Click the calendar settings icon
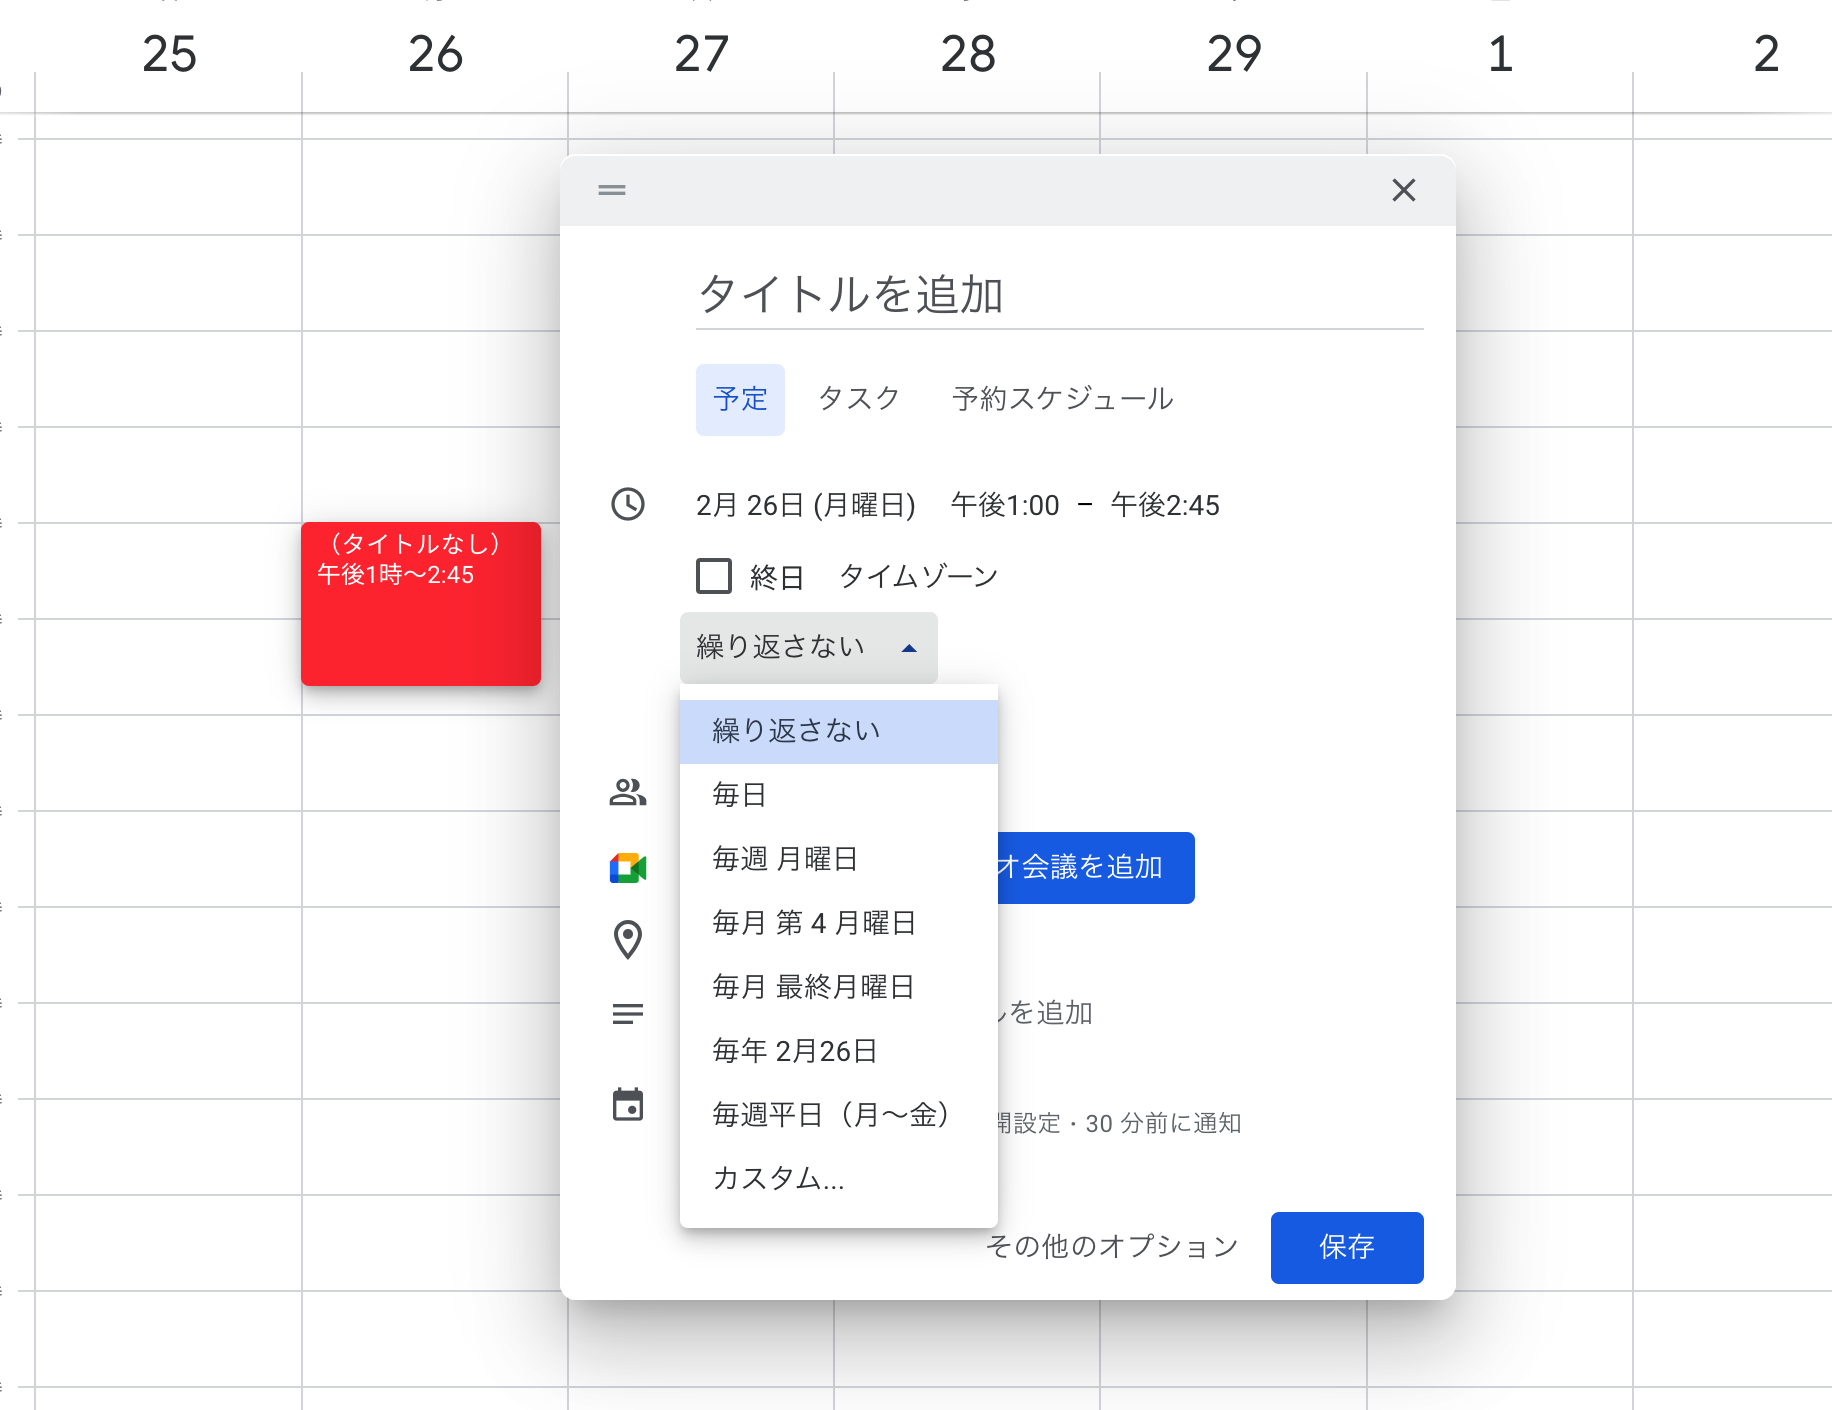This screenshot has height=1410, width=1832. point(628,1105)
